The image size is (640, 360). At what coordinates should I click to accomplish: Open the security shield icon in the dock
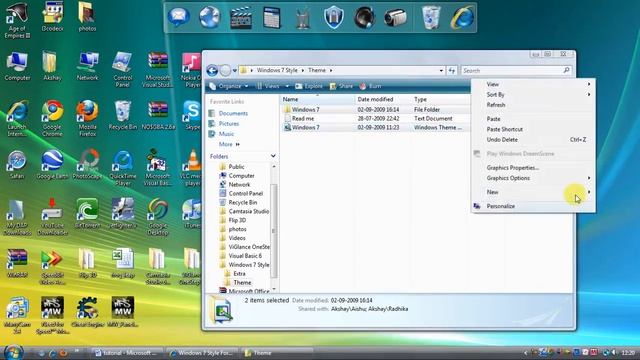coord(333,18)
